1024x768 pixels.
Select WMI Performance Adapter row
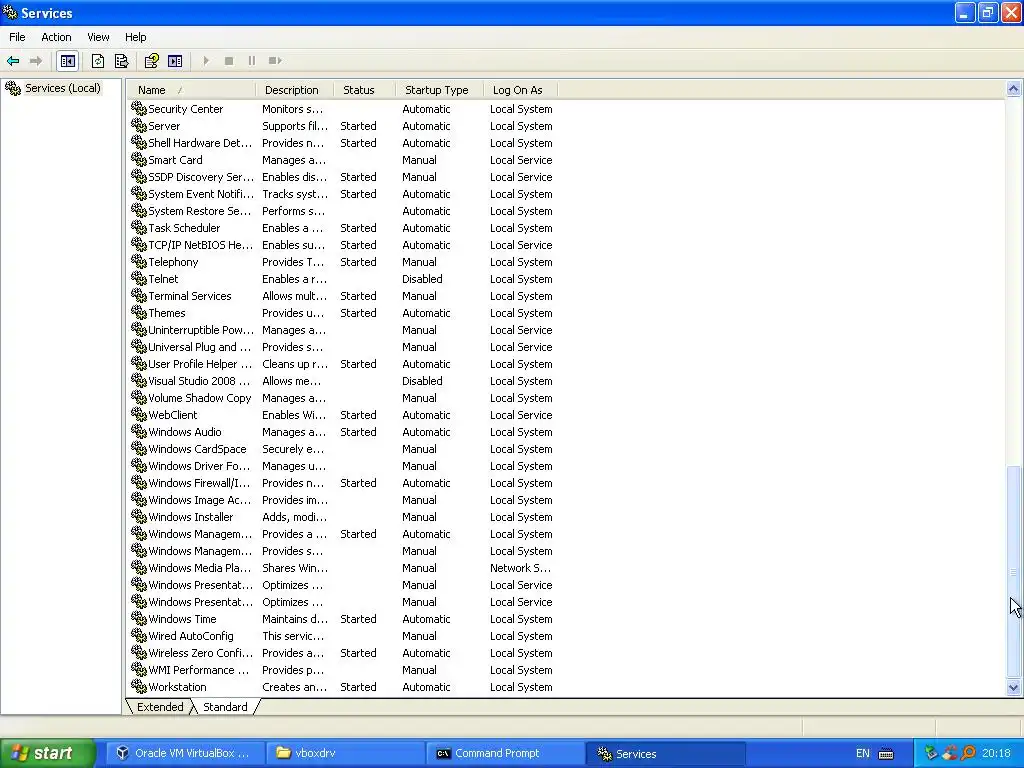(343, 670)
